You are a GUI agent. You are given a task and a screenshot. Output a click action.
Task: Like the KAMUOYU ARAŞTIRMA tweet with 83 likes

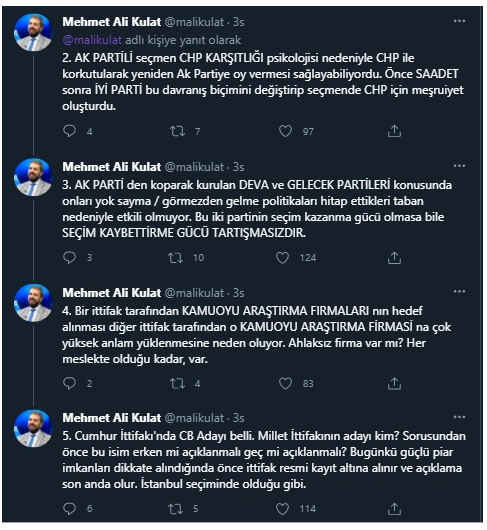(x=285, y=383)
